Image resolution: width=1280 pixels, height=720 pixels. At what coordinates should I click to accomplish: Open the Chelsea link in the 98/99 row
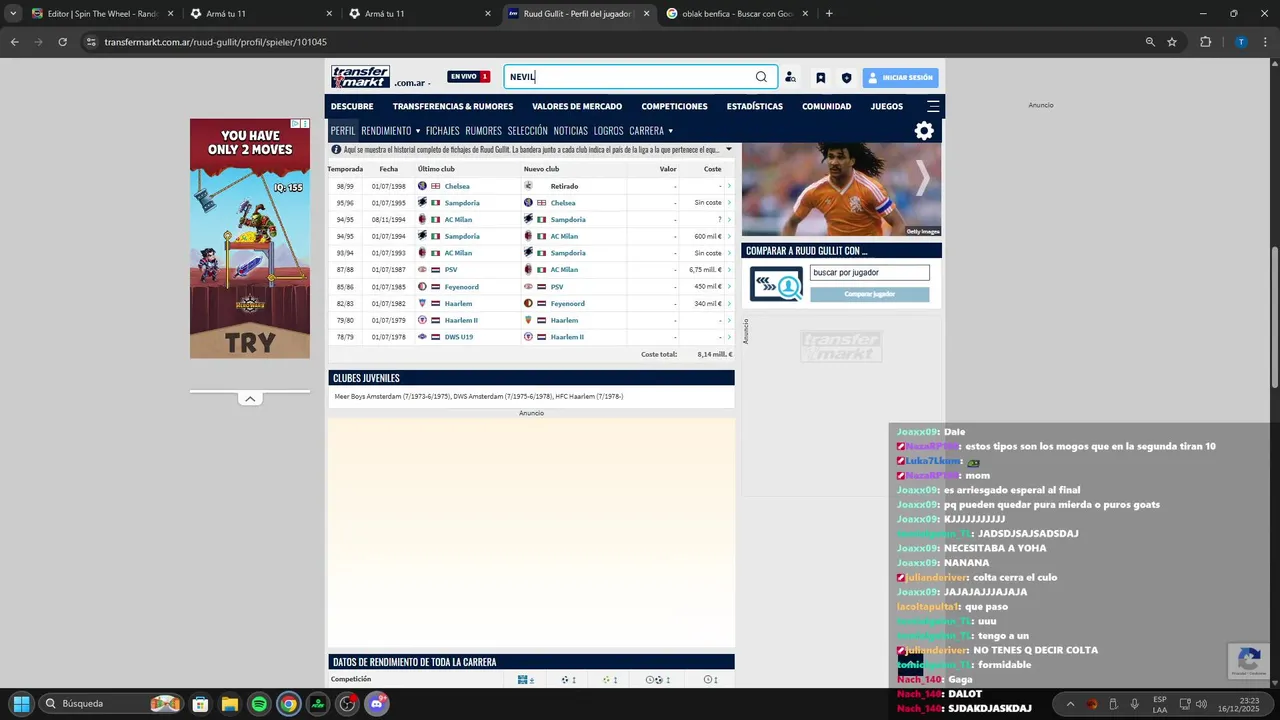457,186
